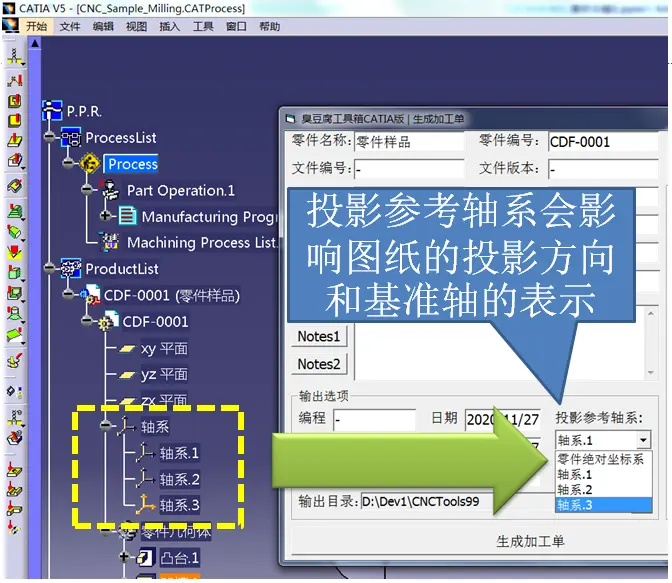This screenshot has width=672, height=583.
Task: Click the Notes1 button
Action: (319, 337)
